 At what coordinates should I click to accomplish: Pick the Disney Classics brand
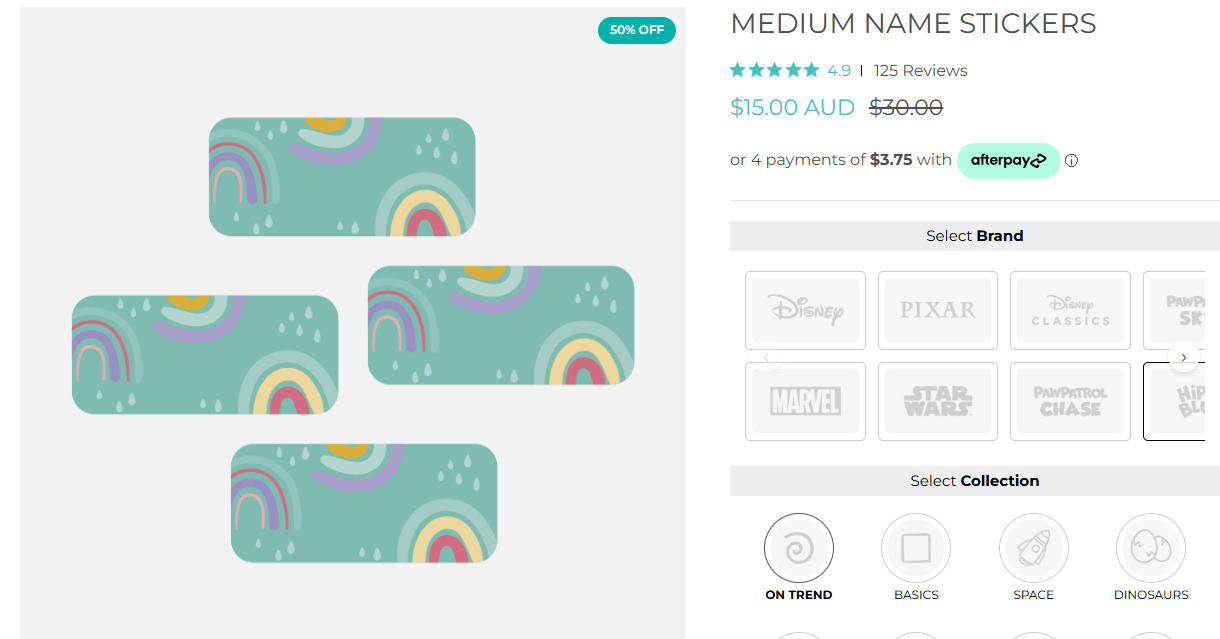[1070, 310]
